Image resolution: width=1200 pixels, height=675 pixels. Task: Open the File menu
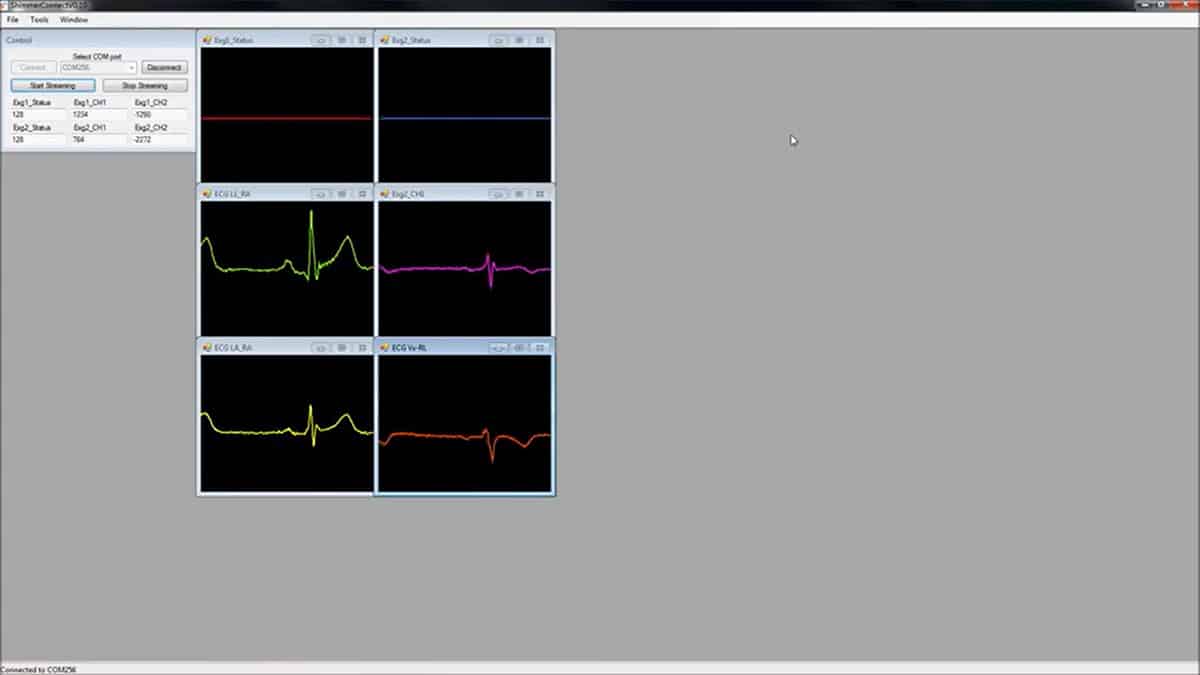pyautogui.click(x=13, y=20)
